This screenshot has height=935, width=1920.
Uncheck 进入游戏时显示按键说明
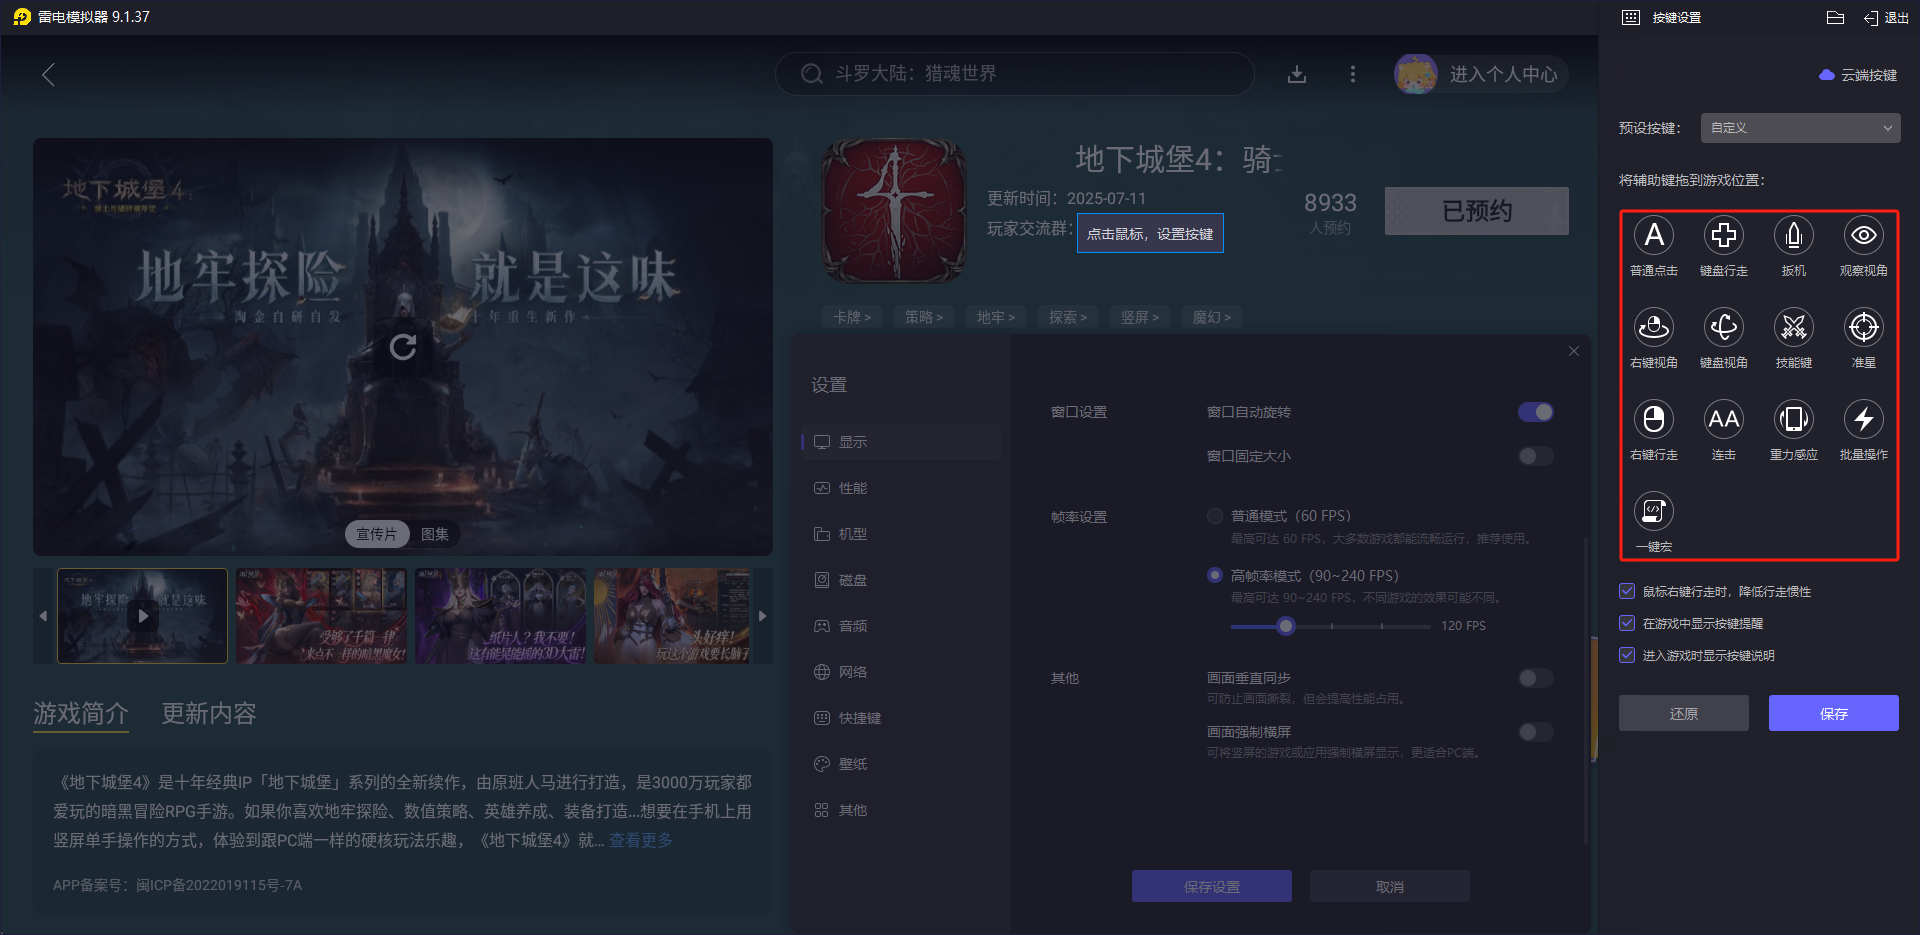[1627, 655]
